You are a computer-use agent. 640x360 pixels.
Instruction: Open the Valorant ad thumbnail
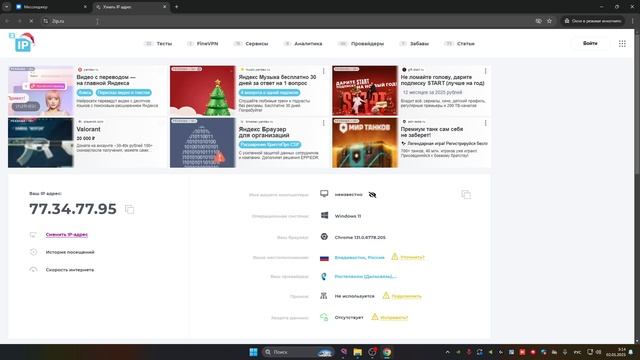pos(40,142)
